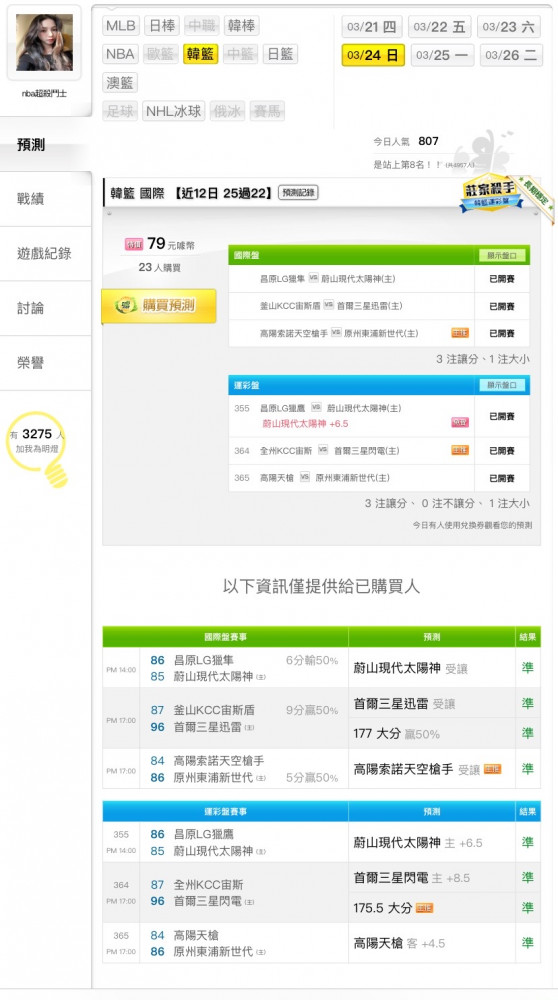
Task: Click VS icon for 釜山KCC宙斯盾 match
Action: click(x=328, y=305)
